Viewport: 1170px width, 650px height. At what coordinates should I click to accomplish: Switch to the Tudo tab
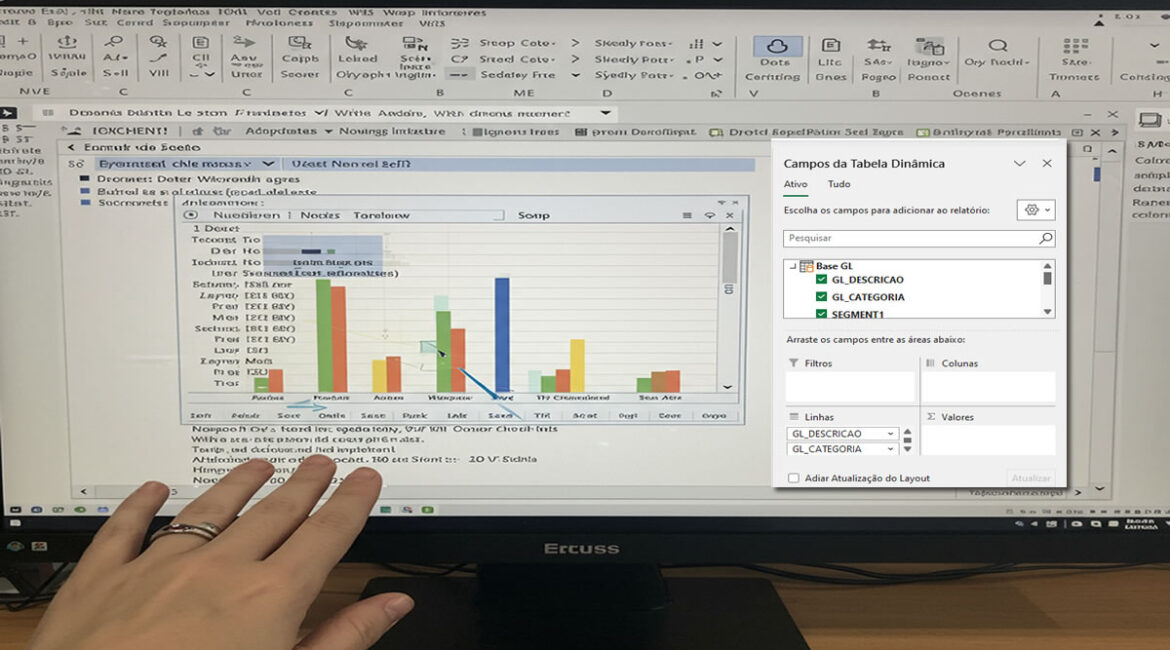(839, 184)
